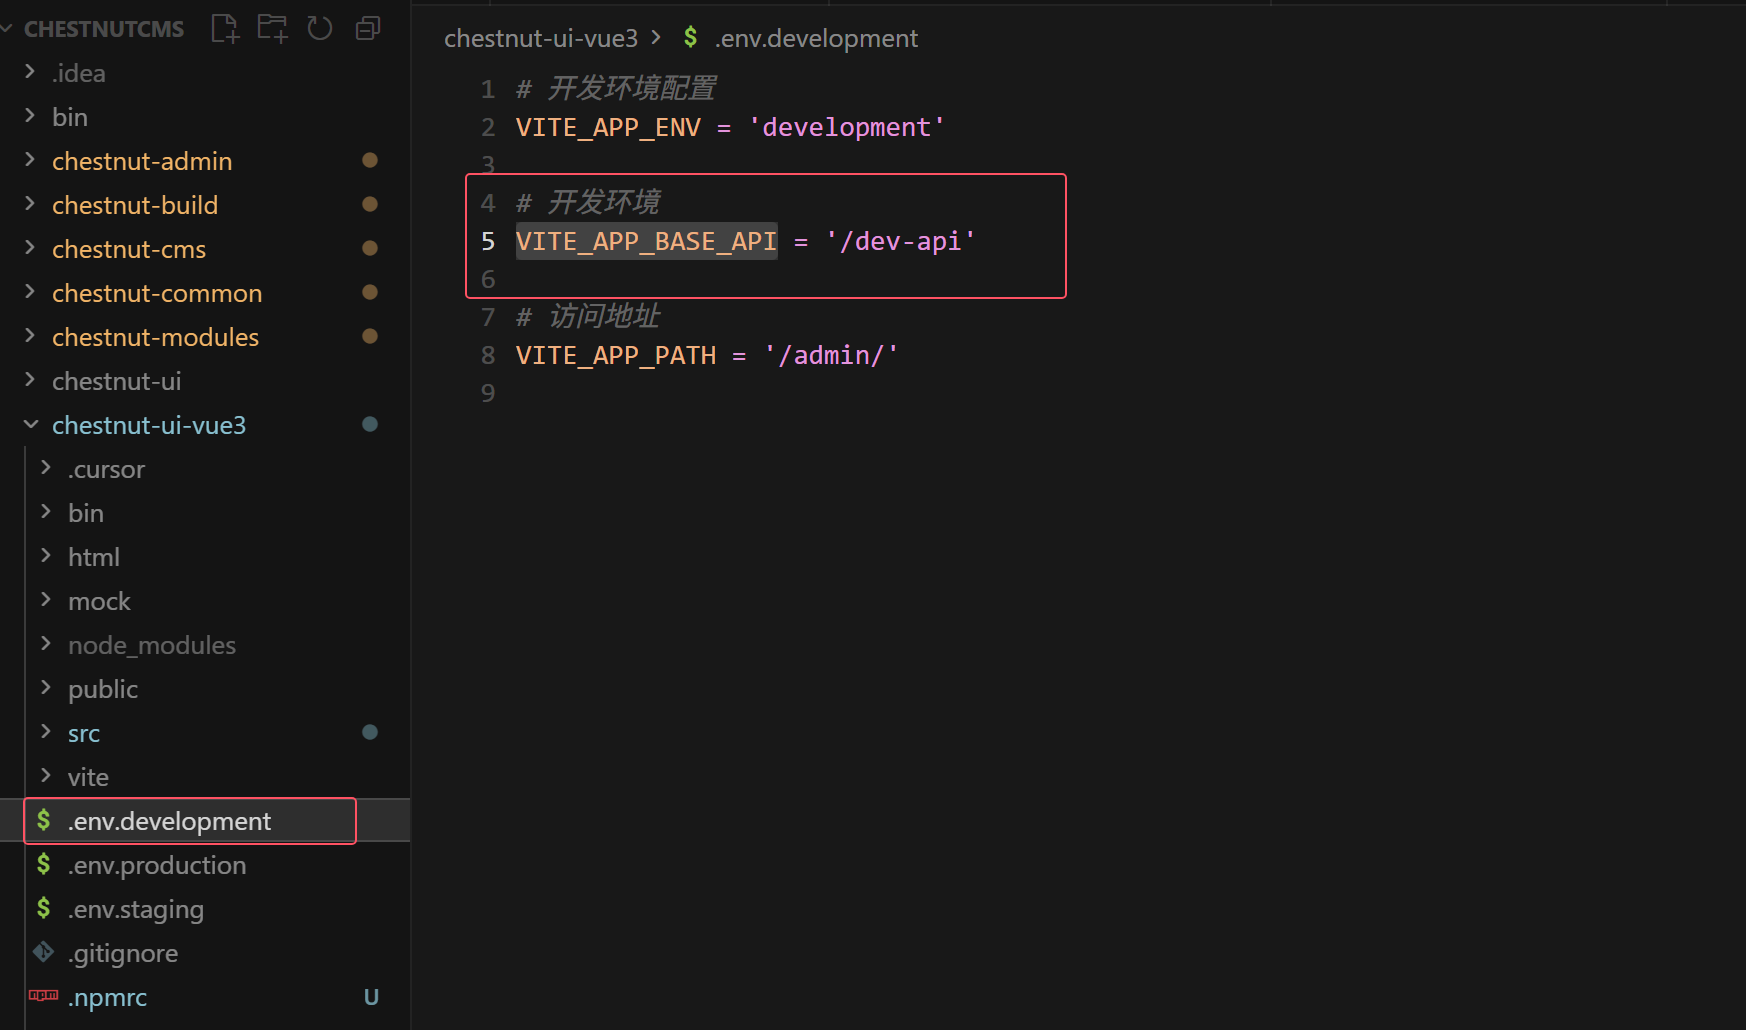Expand the chestnut-admin folder
This screenshot has width=1746, height=1030.
click(x=30, y=161)
